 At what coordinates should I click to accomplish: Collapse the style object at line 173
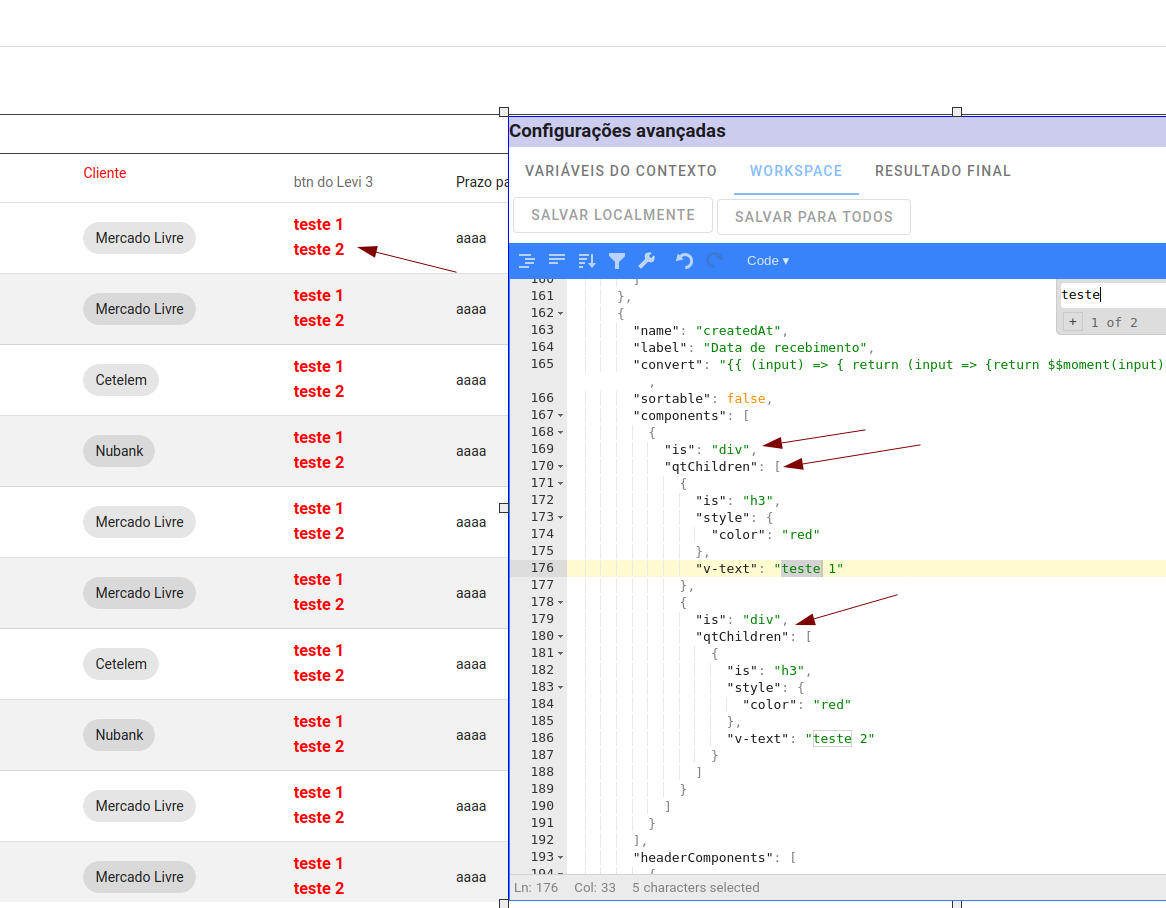coord(561,518)
